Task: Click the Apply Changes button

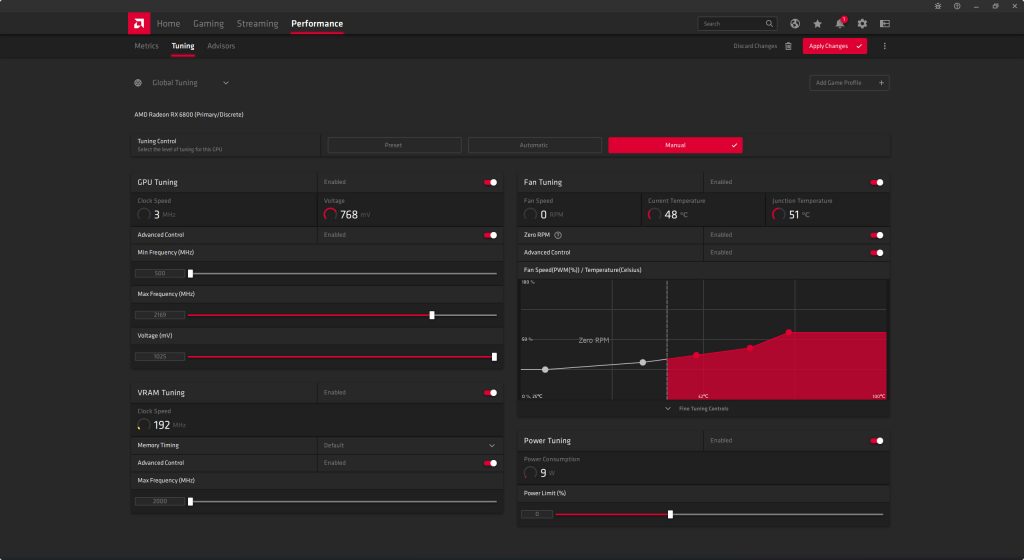Action: coord(834,46)
